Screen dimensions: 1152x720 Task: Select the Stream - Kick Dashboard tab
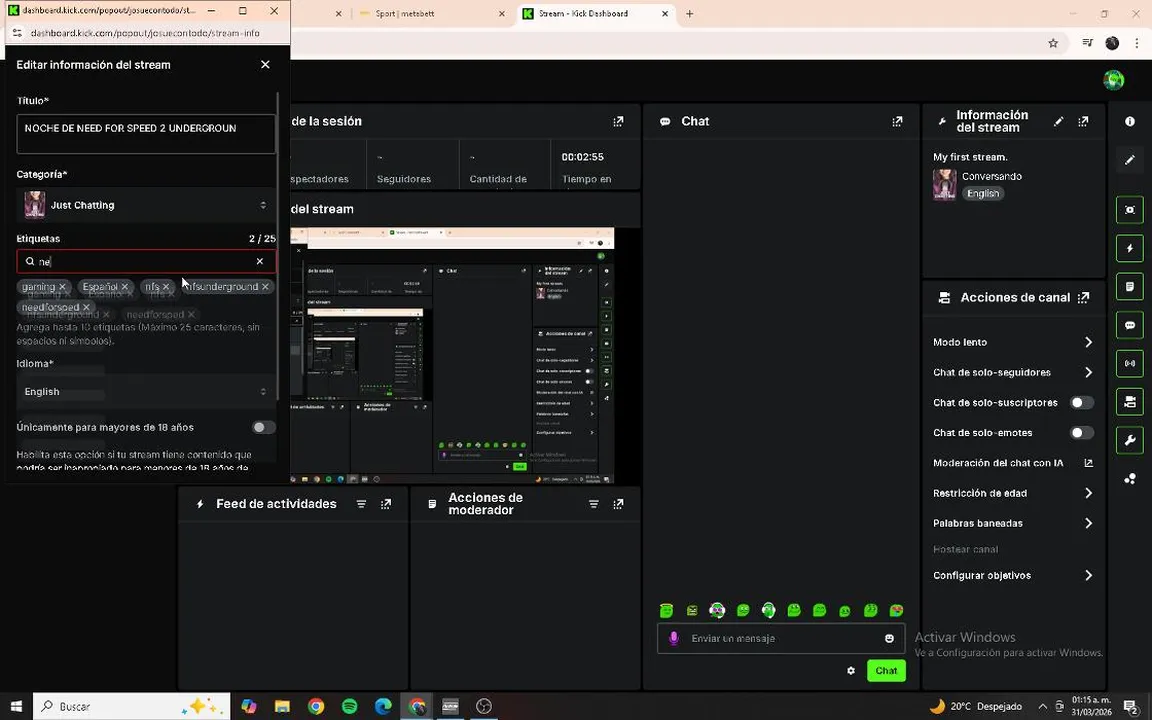(x=595, y=13)
